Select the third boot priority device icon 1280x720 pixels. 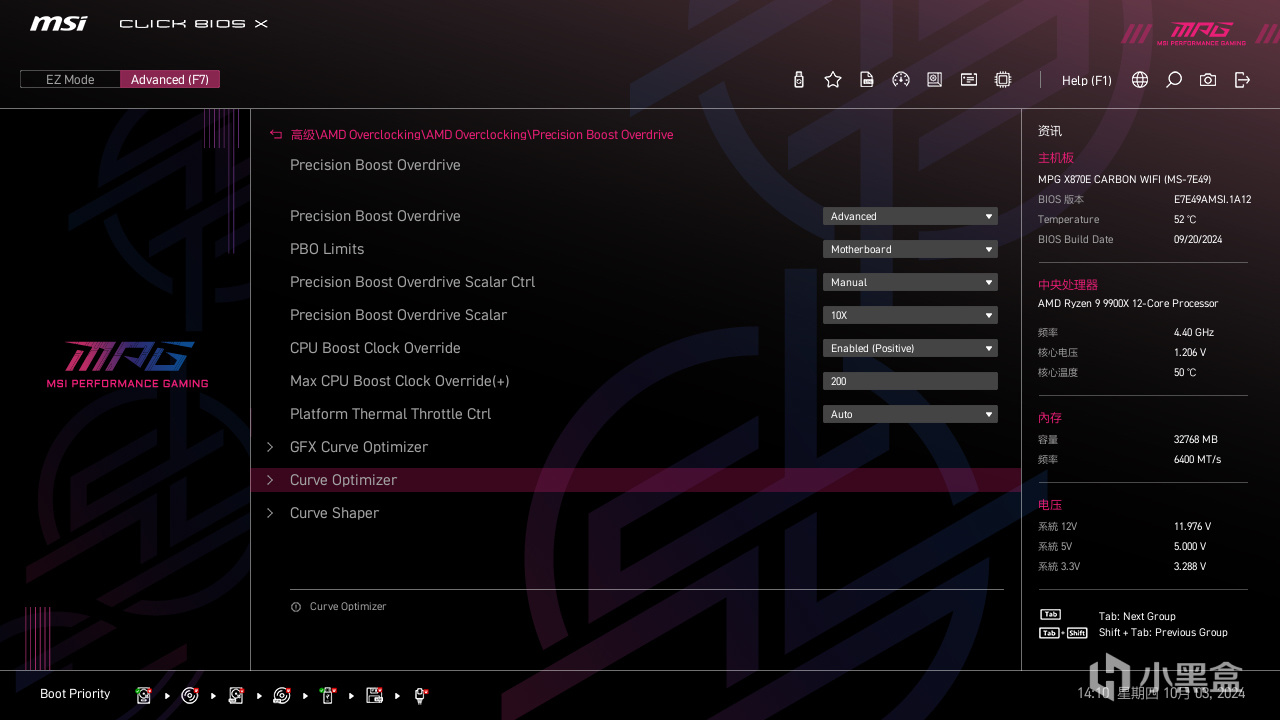tap(236, 695)
